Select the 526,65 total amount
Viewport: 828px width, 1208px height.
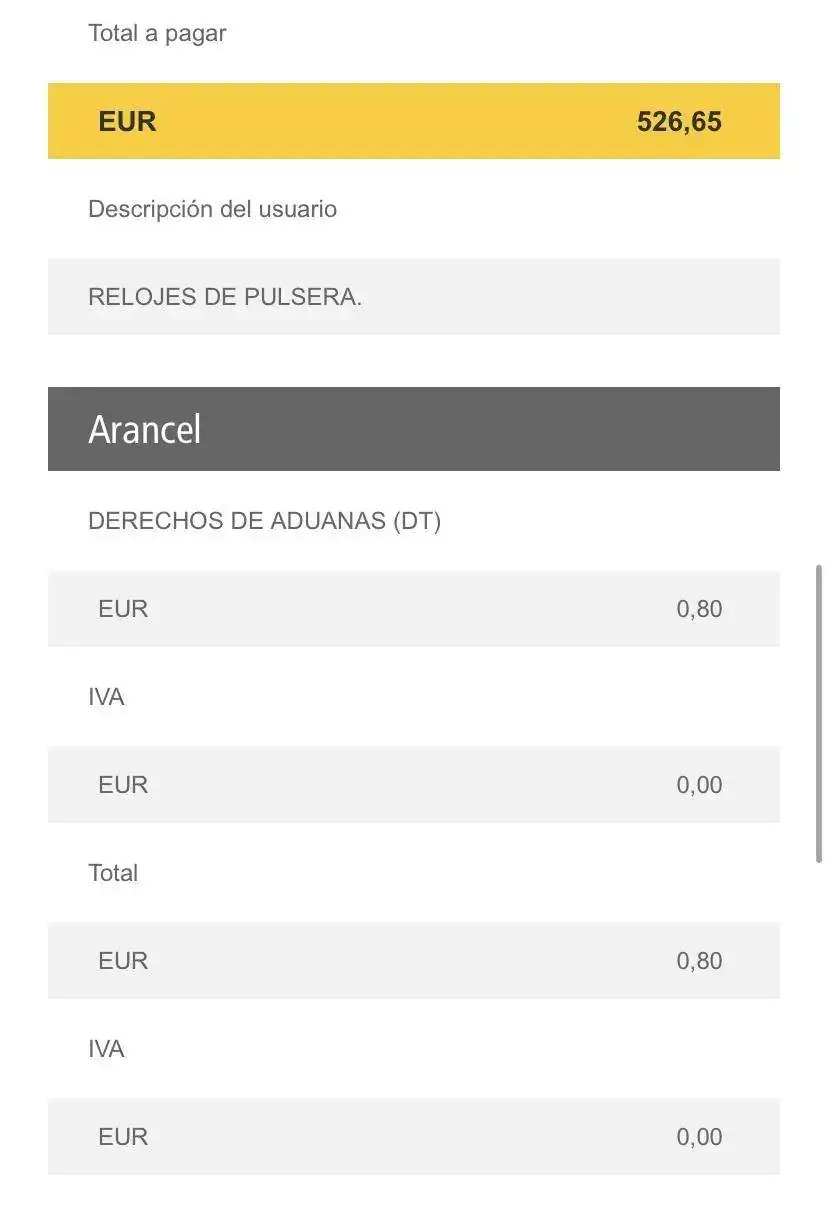coord(679,121)
